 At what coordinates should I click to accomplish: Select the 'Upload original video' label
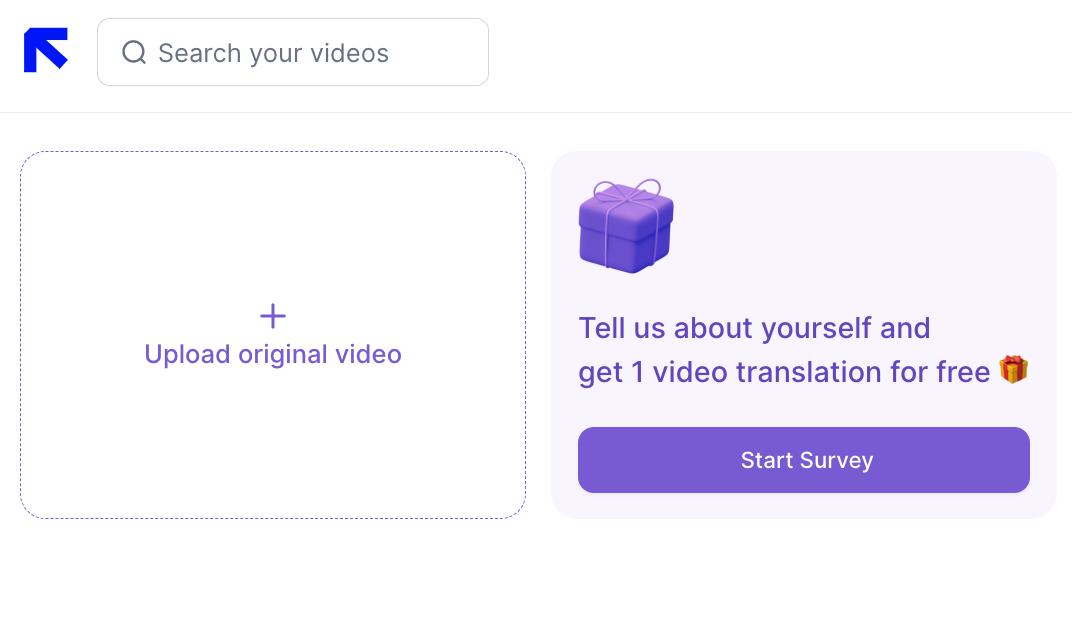pos(273,355)
